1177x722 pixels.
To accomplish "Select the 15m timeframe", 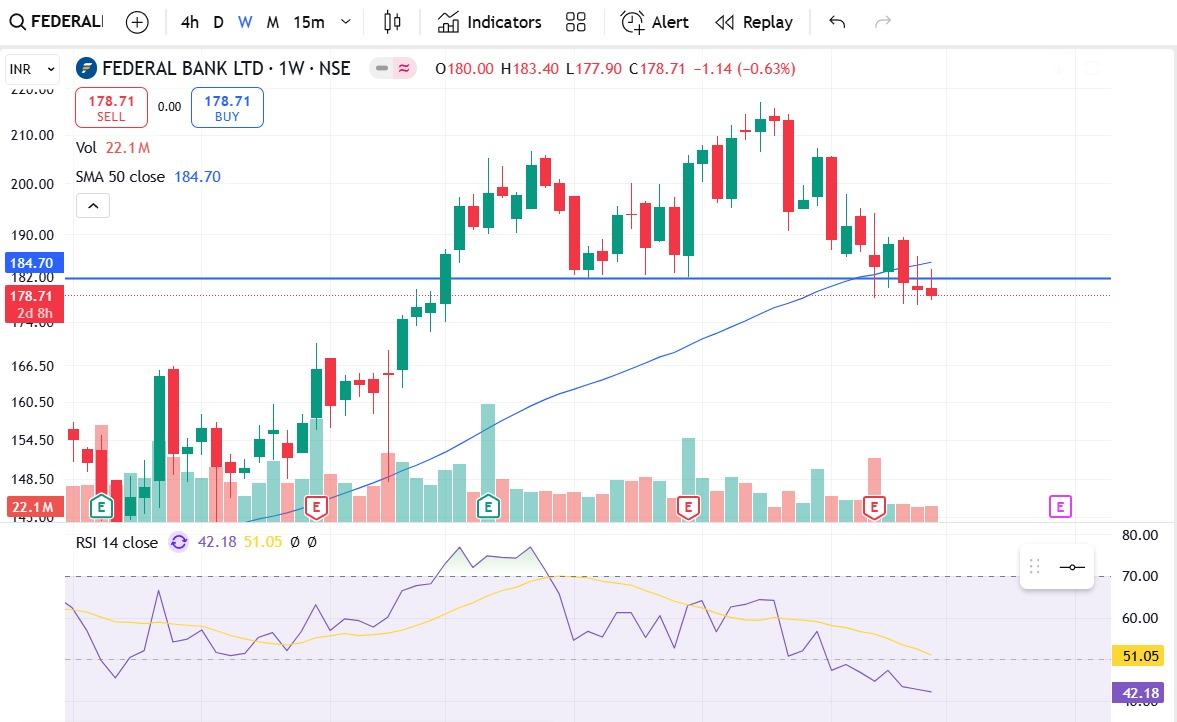I will 309,23.
